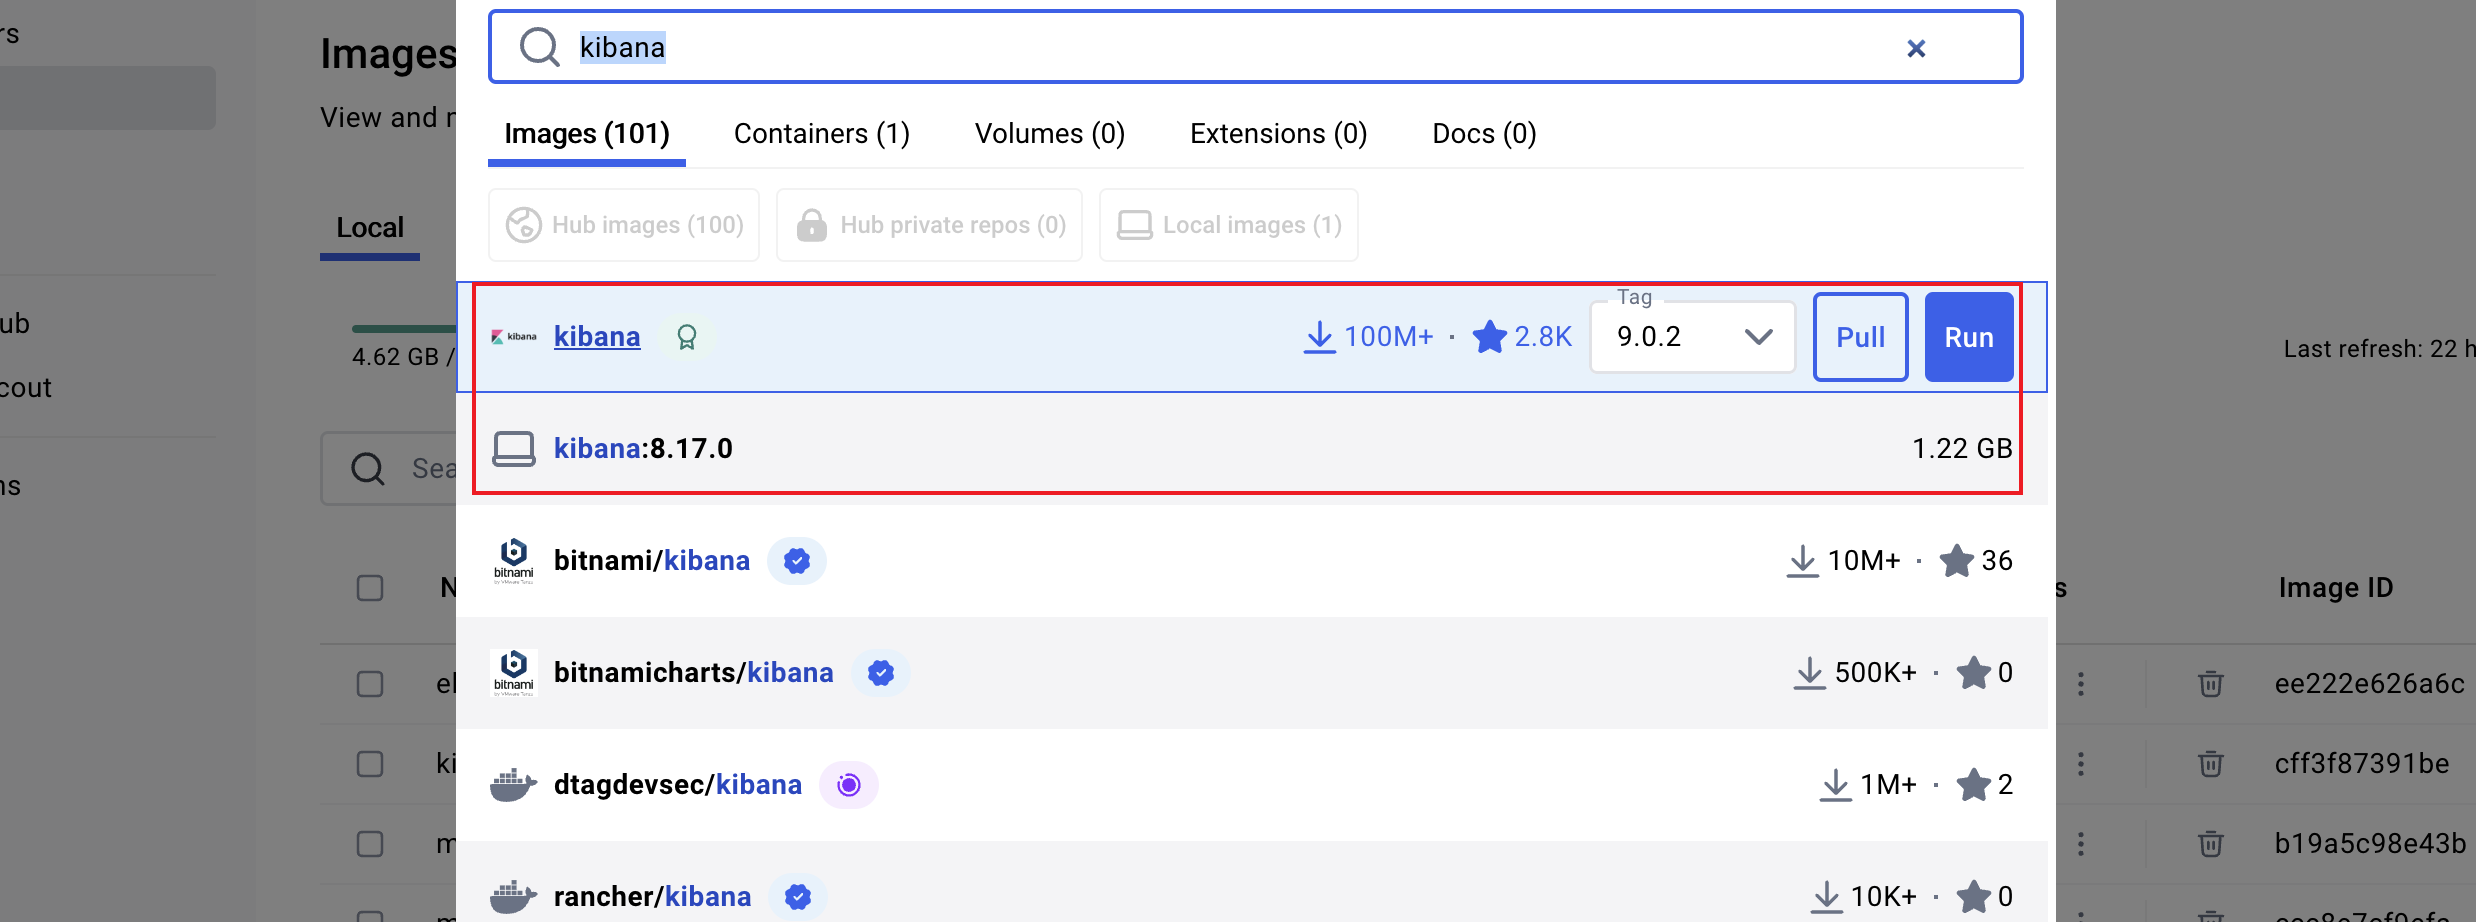
Task: Click the download icon next to 1M+
Action: click(x=1835, y=785)
